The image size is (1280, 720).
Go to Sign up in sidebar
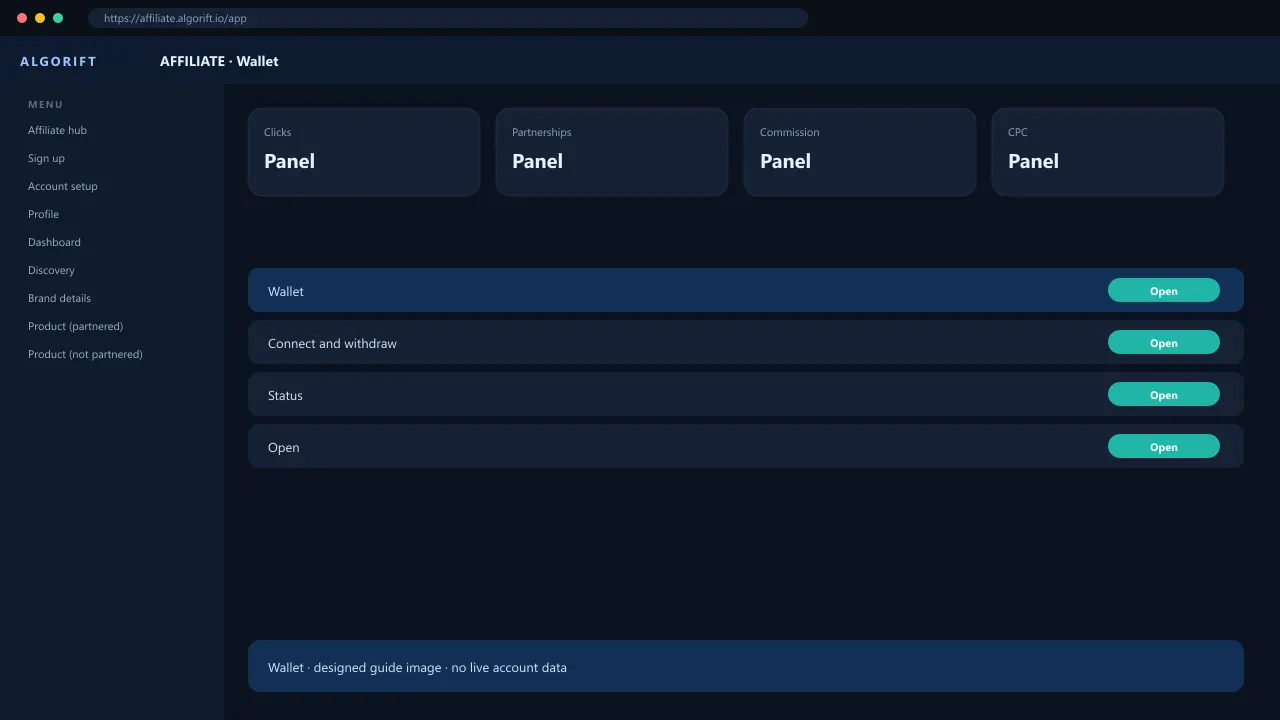[46, 158]
